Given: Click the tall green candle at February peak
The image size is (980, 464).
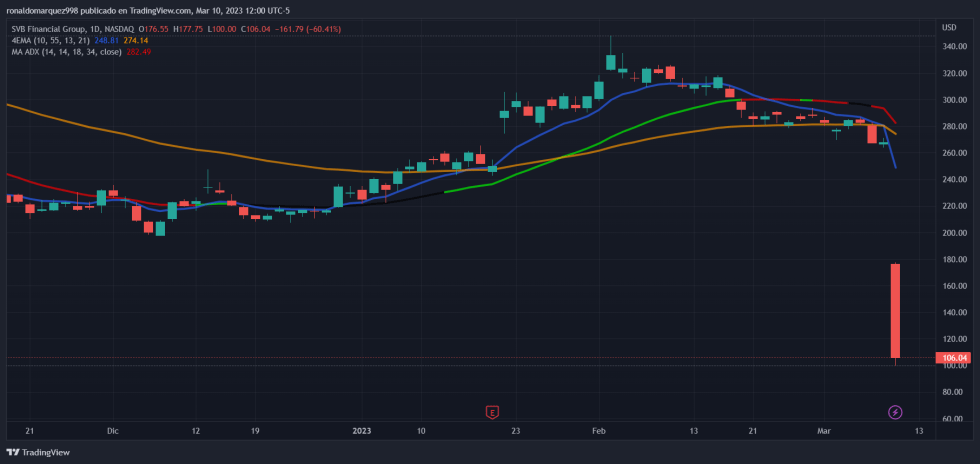Looking at the screenshot, I should 610,62.
